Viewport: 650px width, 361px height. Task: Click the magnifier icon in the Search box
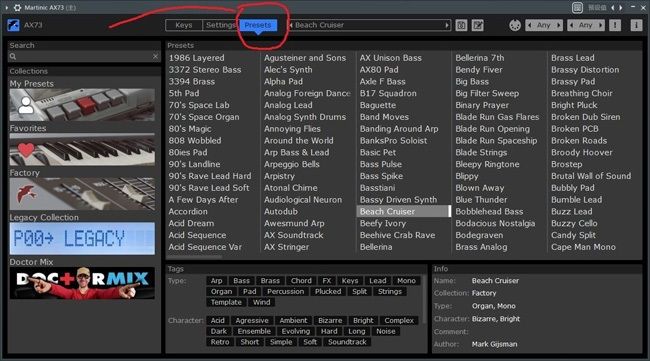[x=13, y=56]
